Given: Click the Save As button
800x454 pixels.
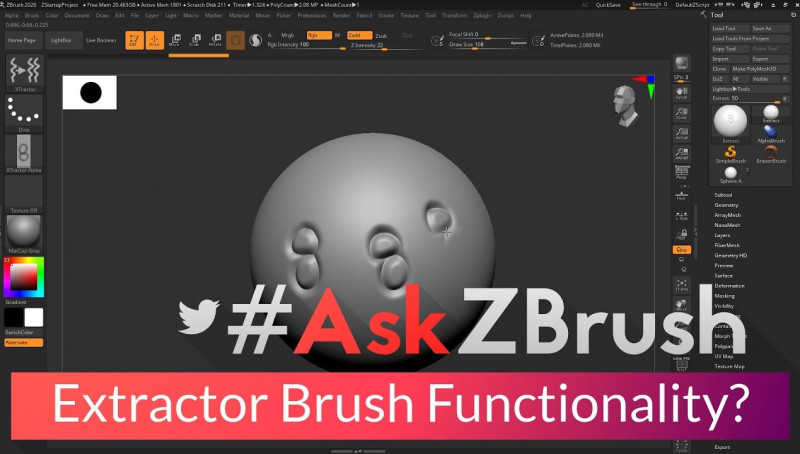Looking at the screenshot, I should pyautogui.click(x=770, y=29).
